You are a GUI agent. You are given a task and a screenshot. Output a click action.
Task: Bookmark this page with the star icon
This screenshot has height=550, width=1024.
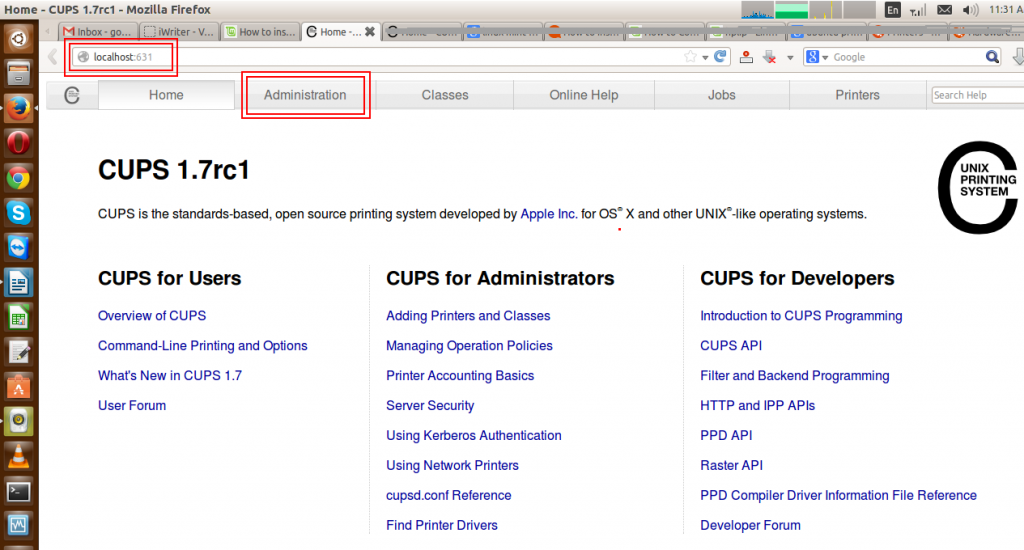tap(690, 57)
